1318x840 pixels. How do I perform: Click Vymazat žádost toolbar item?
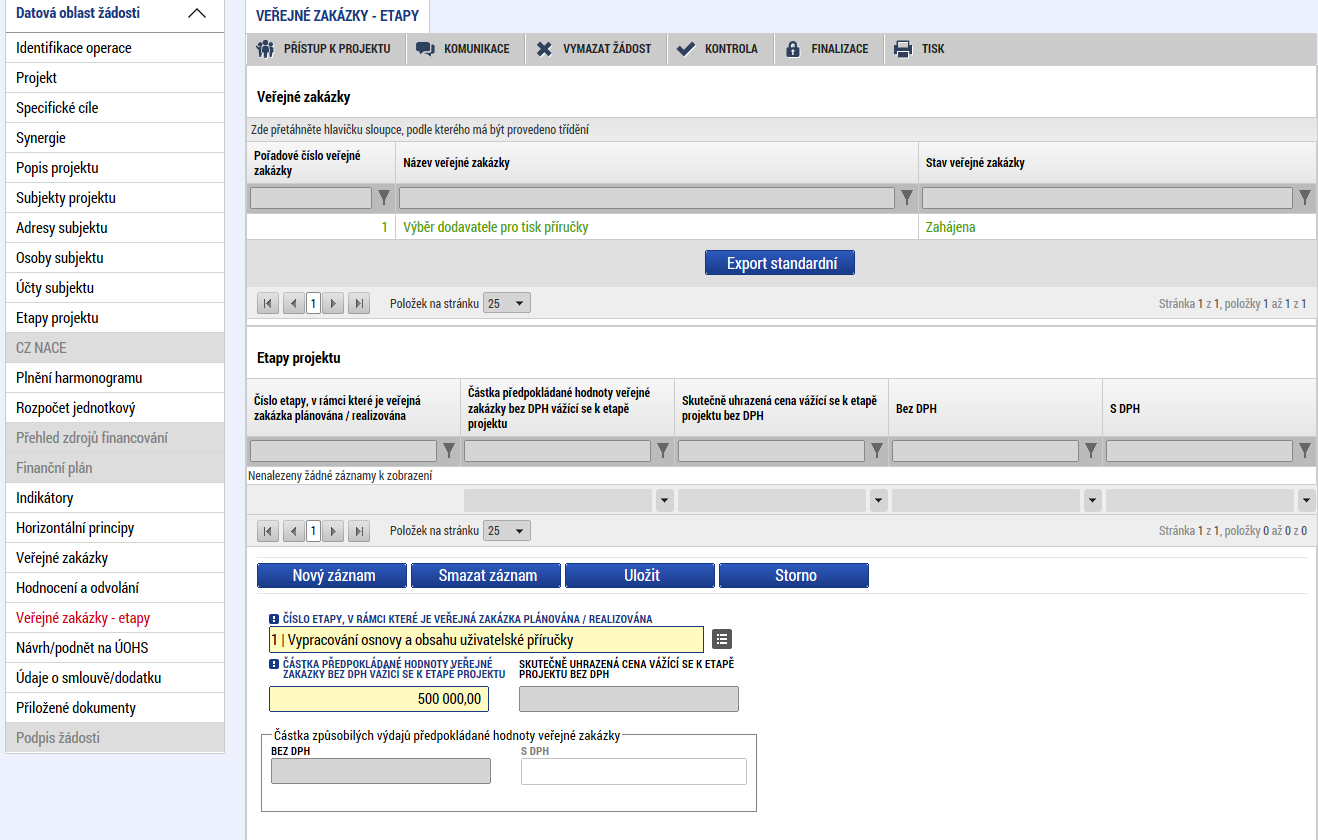[x=596, y=49]
